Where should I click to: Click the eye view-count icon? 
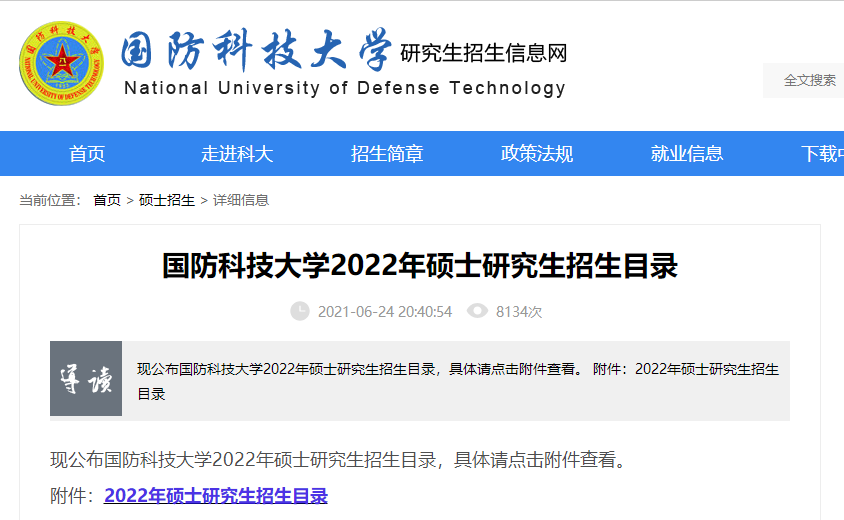[477, 311]
